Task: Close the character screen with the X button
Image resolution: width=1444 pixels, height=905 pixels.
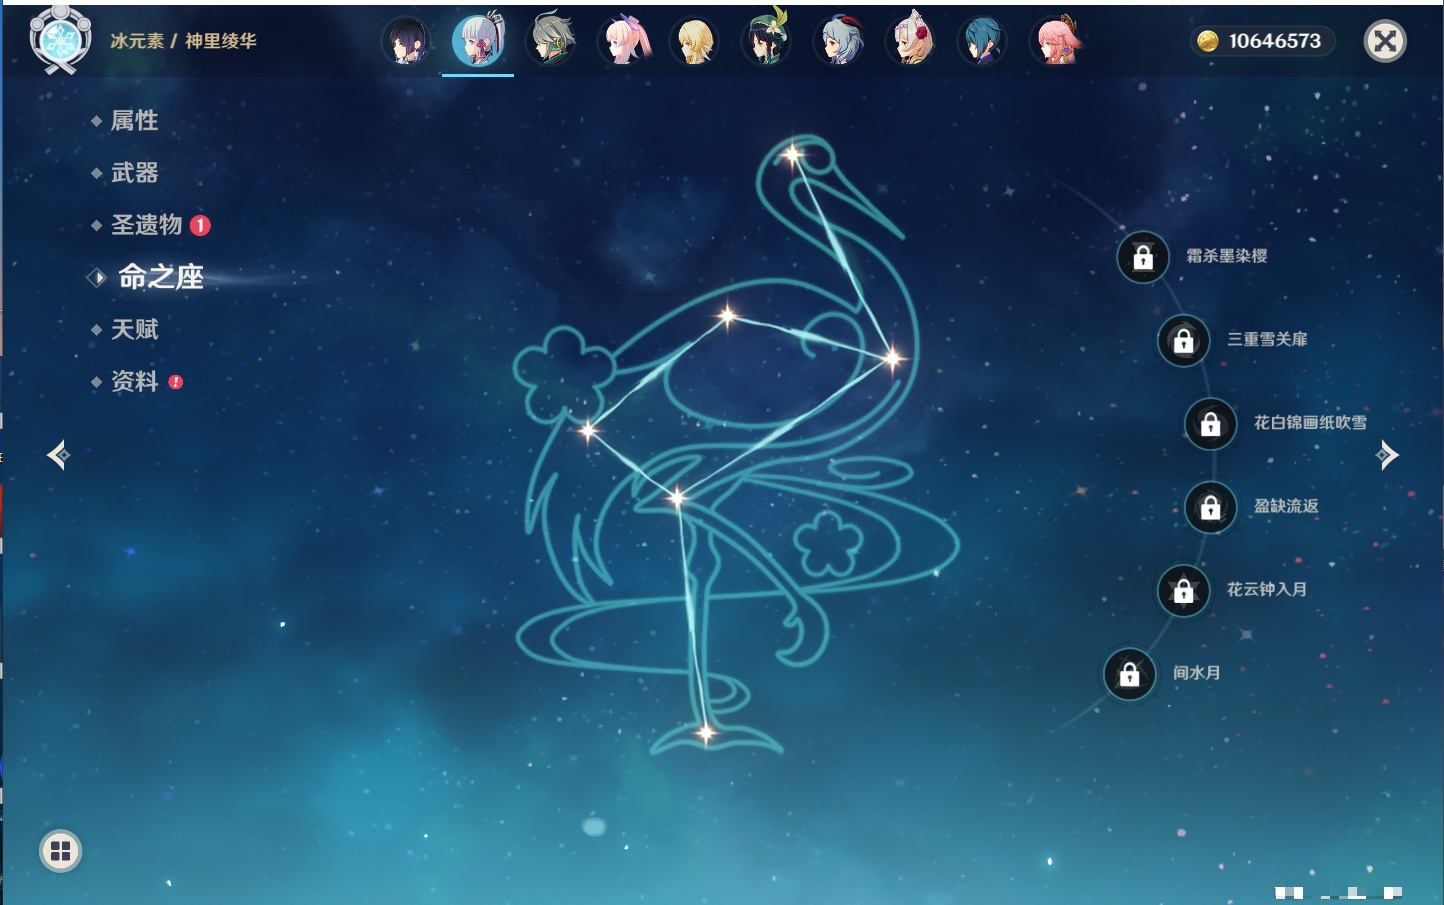Action: [1385, 41]
